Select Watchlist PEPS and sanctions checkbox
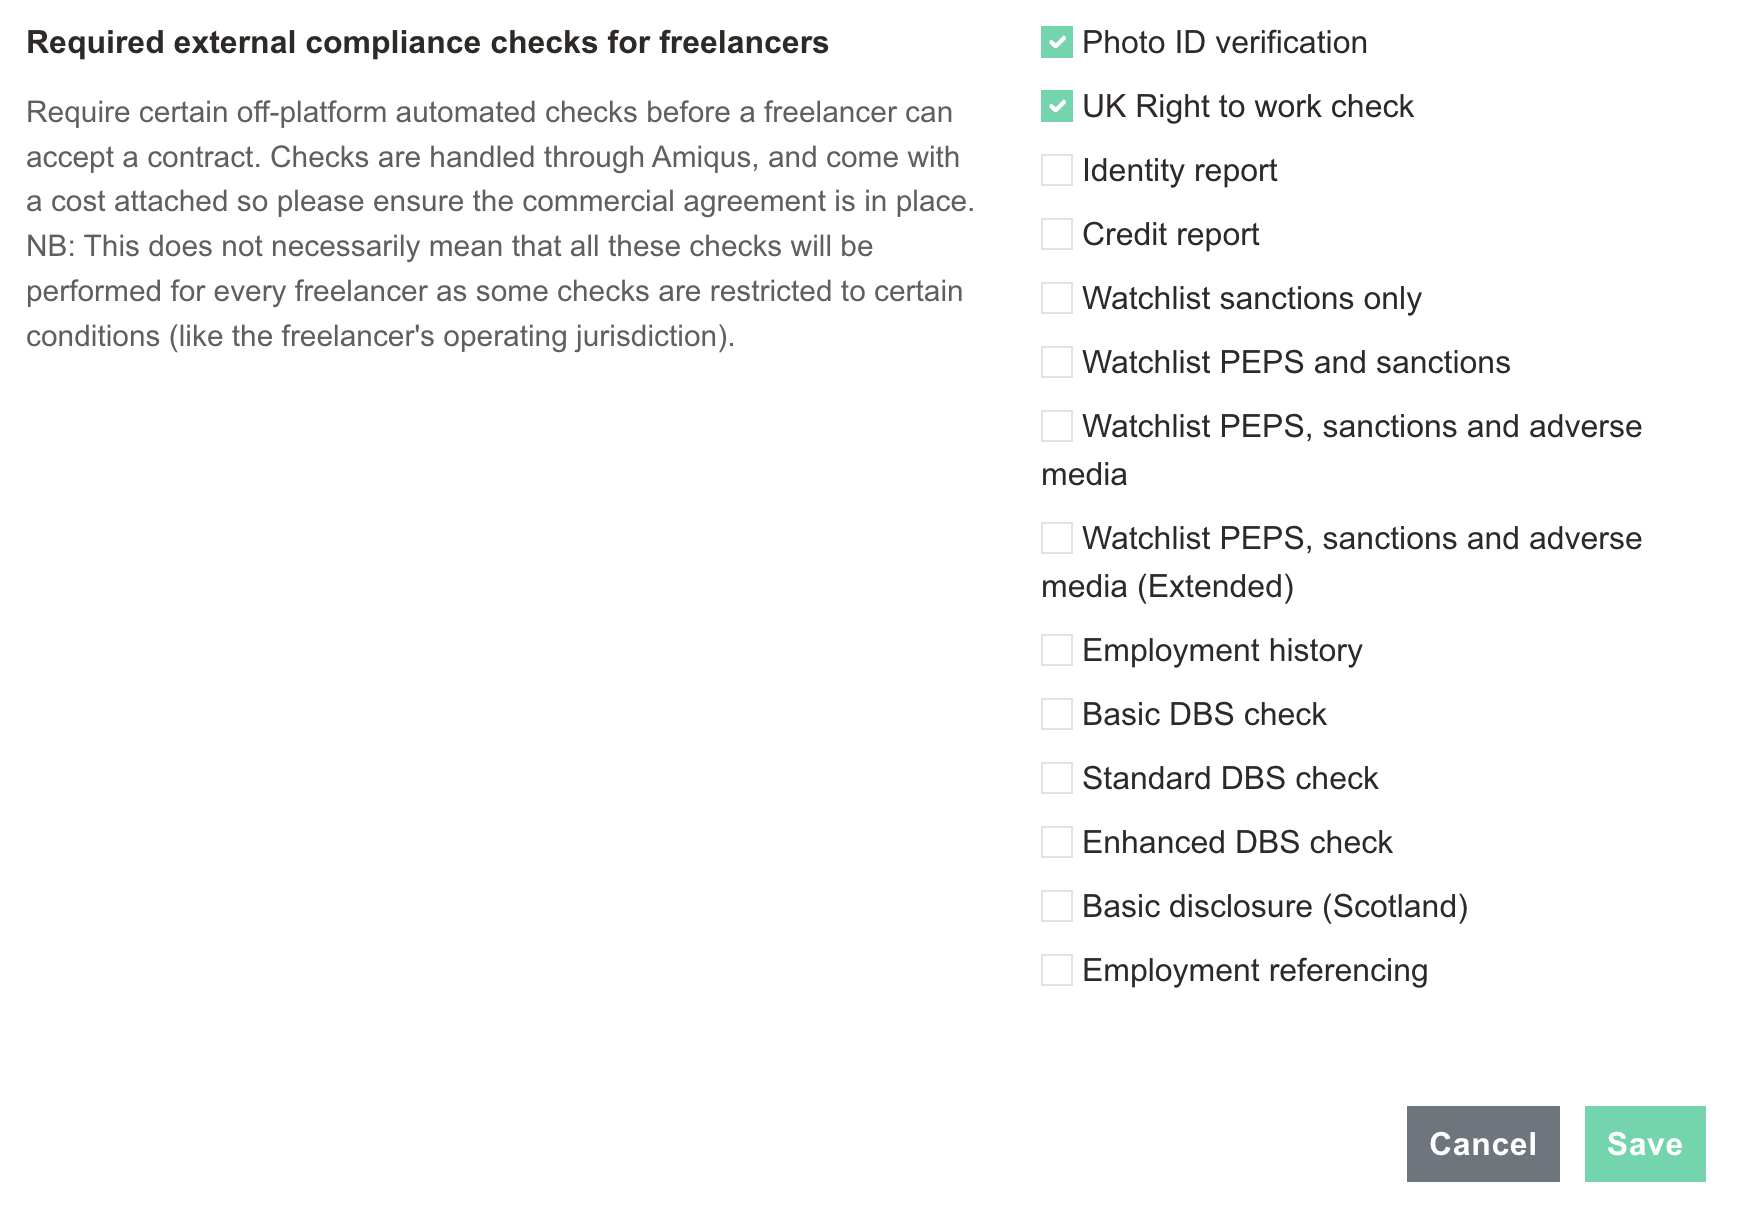1746x1232 pixels. [1057, 362]
